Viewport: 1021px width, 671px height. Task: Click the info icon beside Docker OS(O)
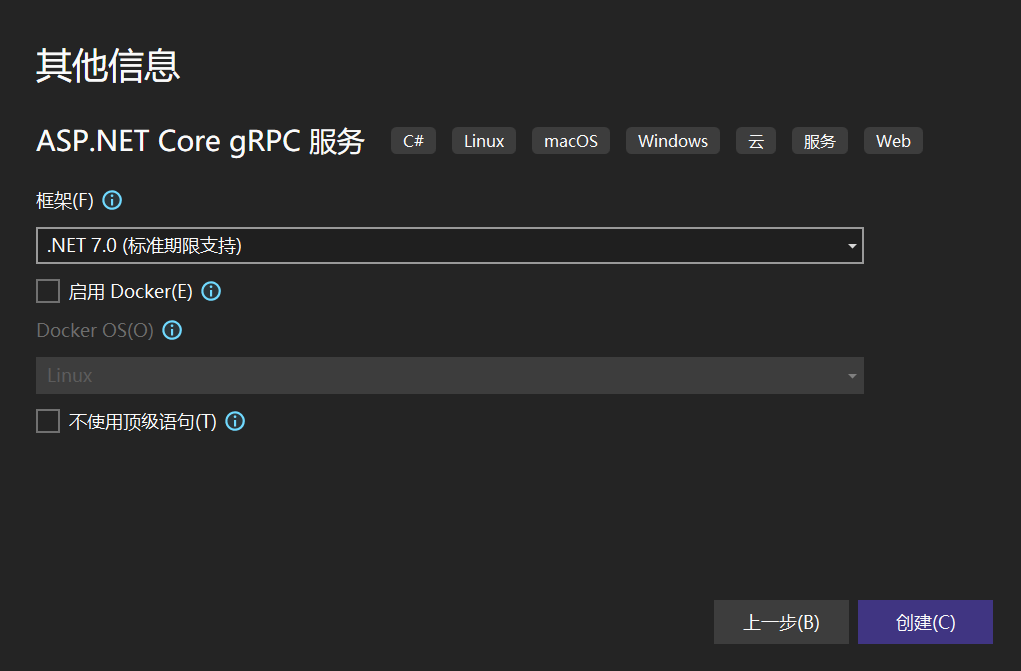coord(172,330)
